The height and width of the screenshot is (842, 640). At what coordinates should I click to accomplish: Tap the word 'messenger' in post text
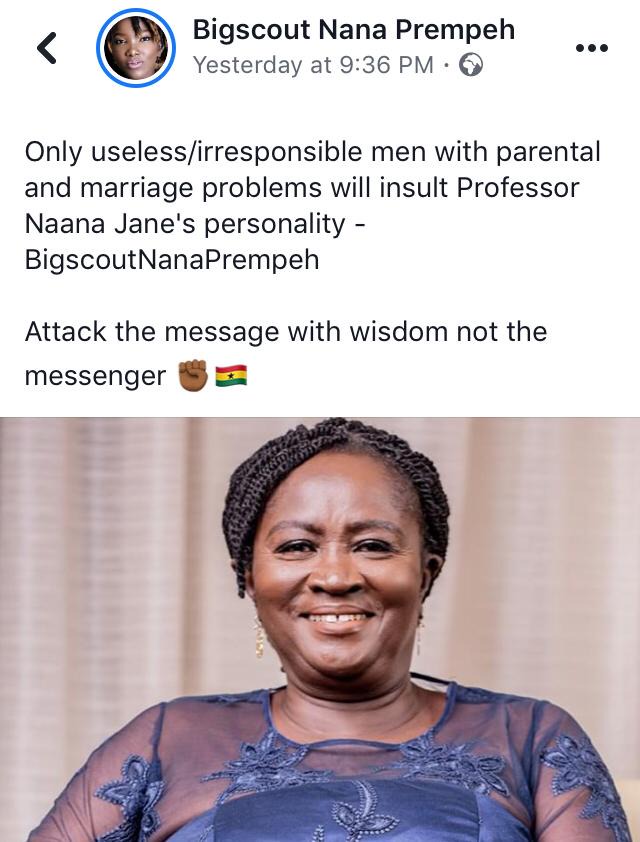pos(95,375)
